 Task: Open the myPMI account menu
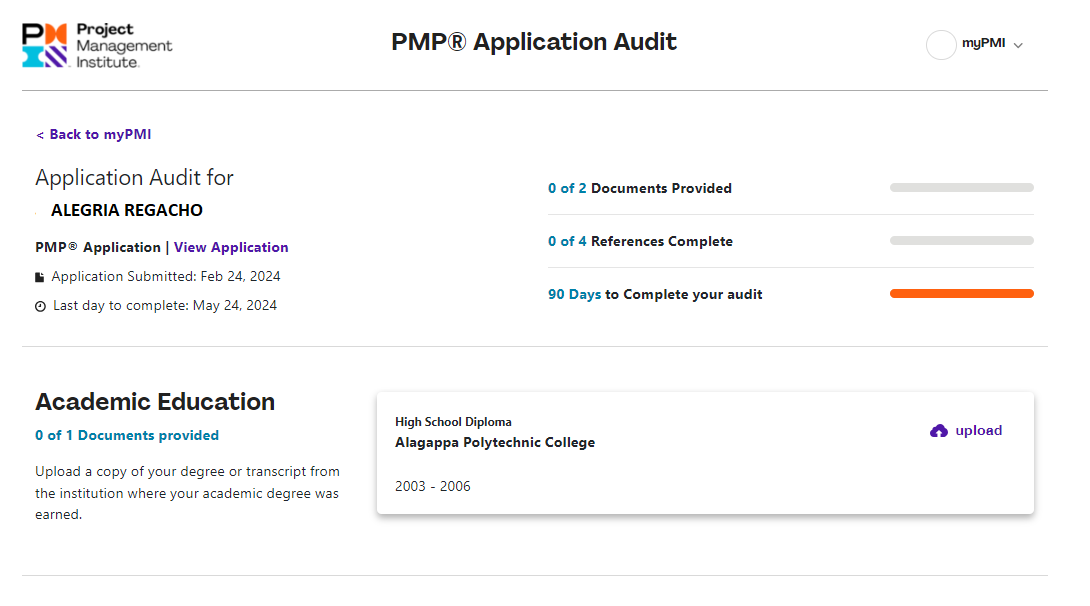pos(983,44)
